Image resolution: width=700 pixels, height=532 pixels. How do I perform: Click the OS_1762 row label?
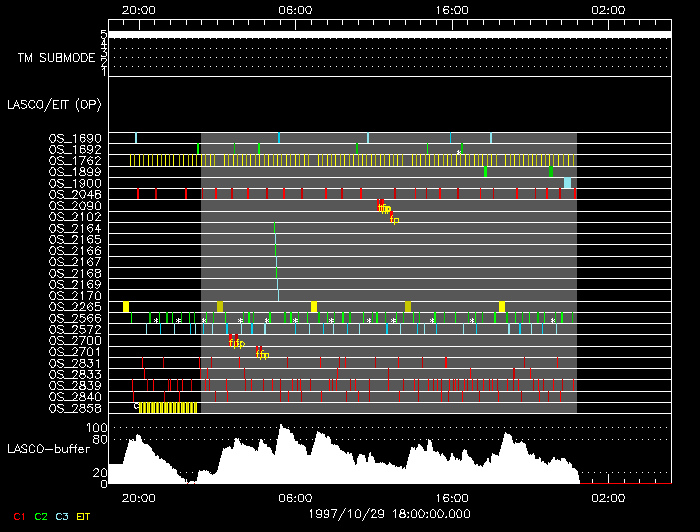pos(75,160)
